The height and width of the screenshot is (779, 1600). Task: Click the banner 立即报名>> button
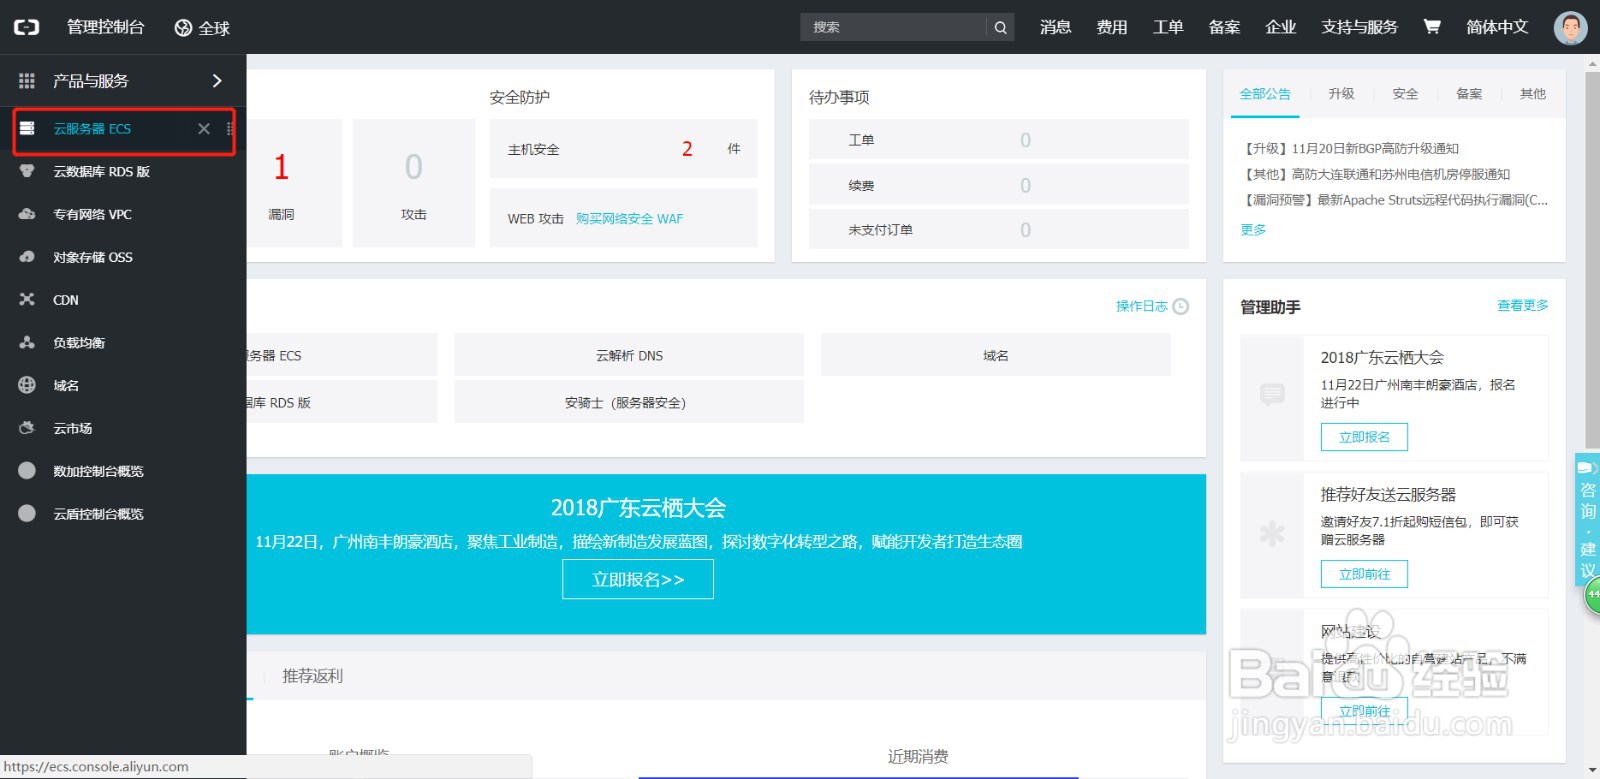pos(638,579)
